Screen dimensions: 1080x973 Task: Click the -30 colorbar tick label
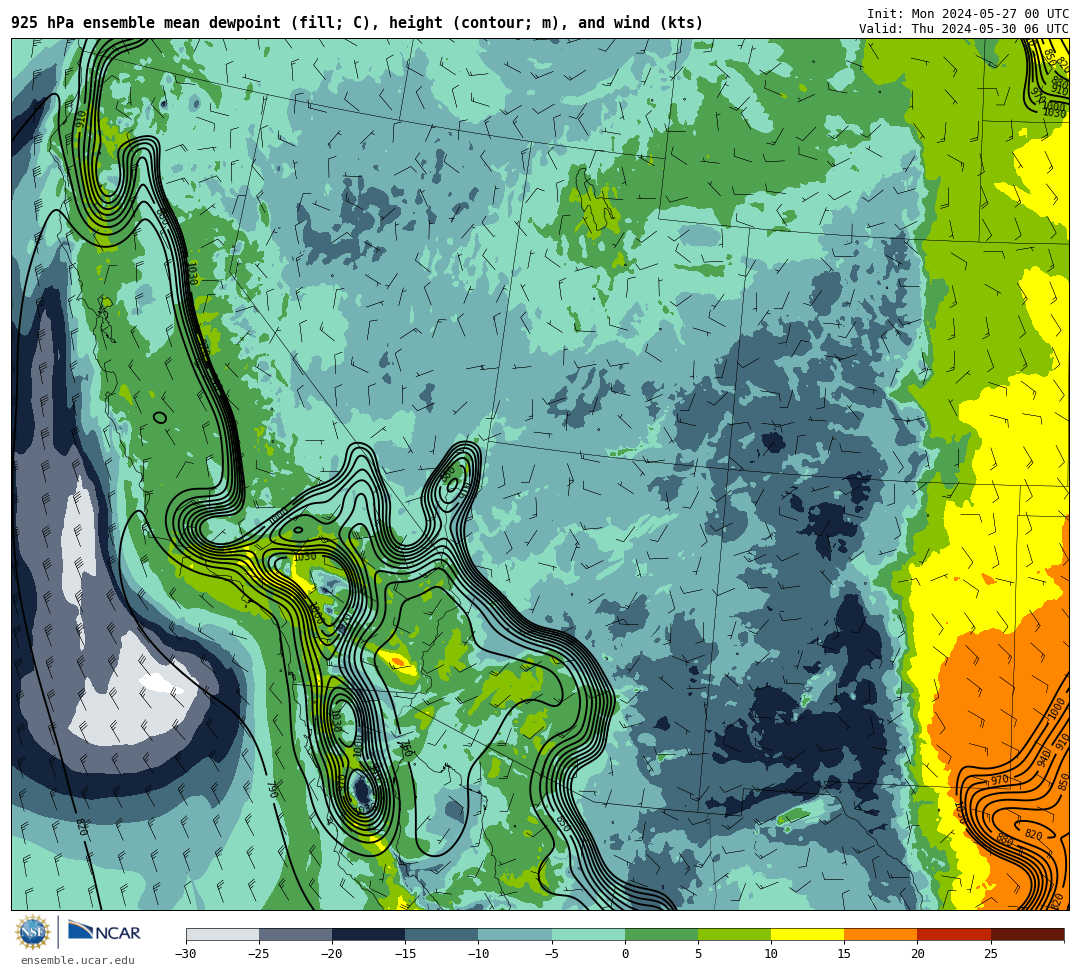point(186,954)
